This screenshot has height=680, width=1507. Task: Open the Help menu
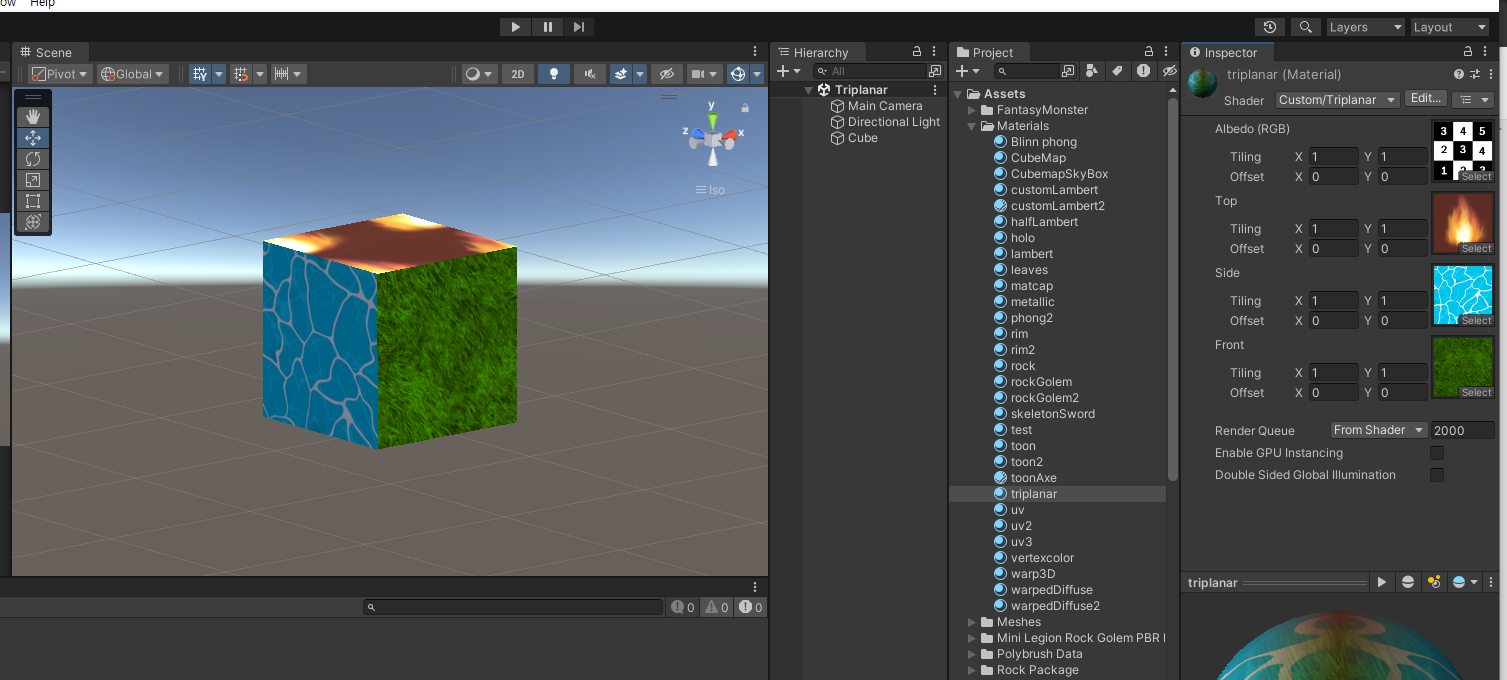(42, 4)
